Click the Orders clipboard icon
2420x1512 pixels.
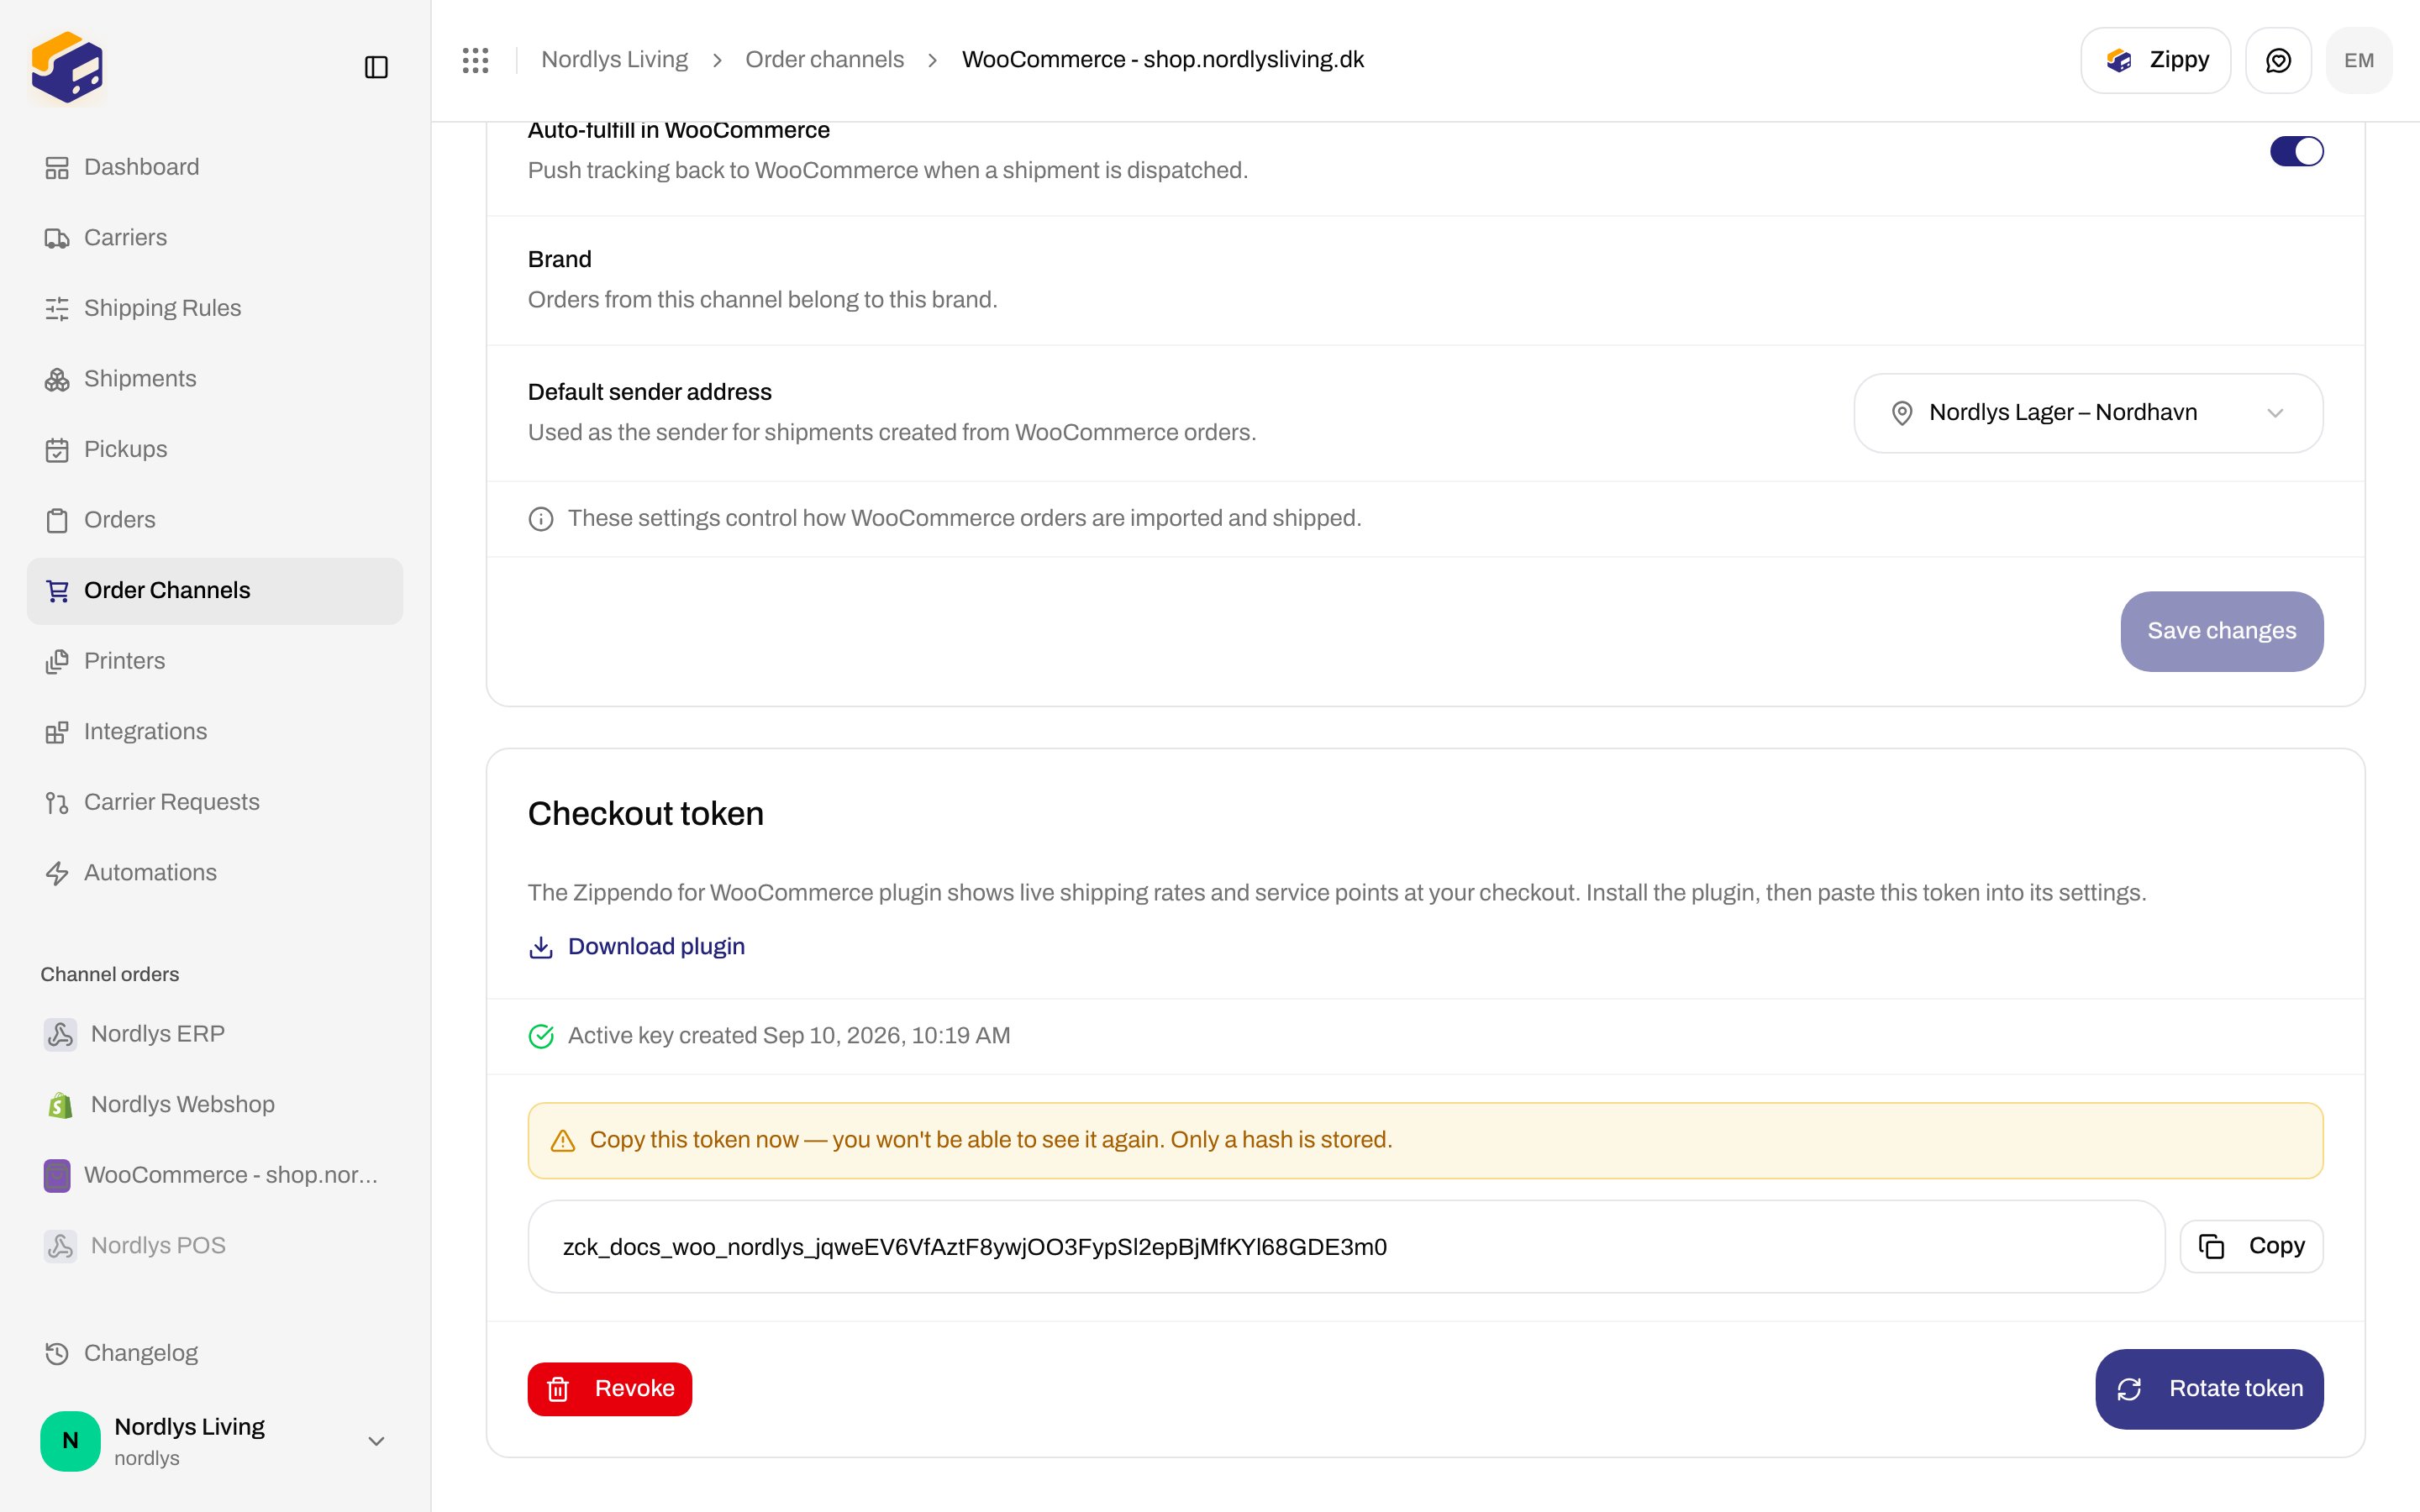[x=57, y=520]
